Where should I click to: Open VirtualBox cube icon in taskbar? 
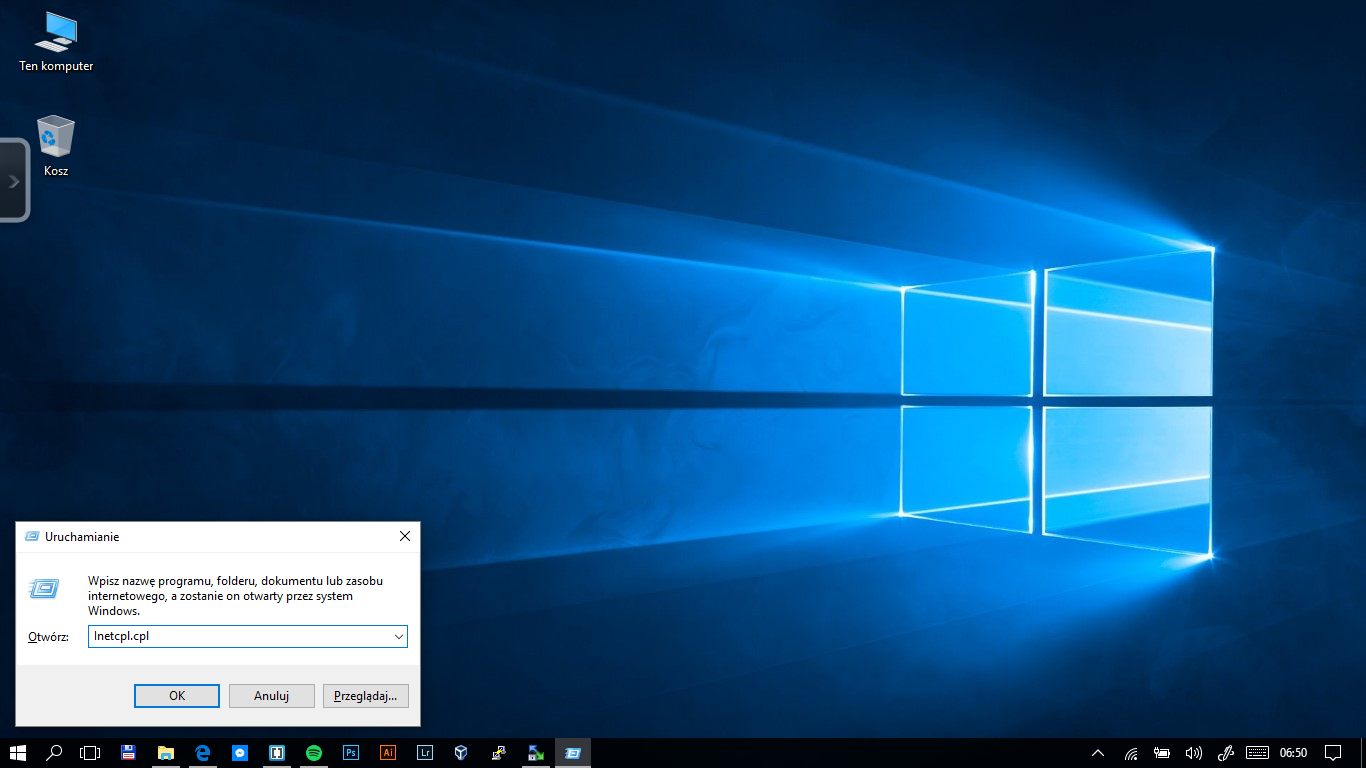click(x=461, y=753)
